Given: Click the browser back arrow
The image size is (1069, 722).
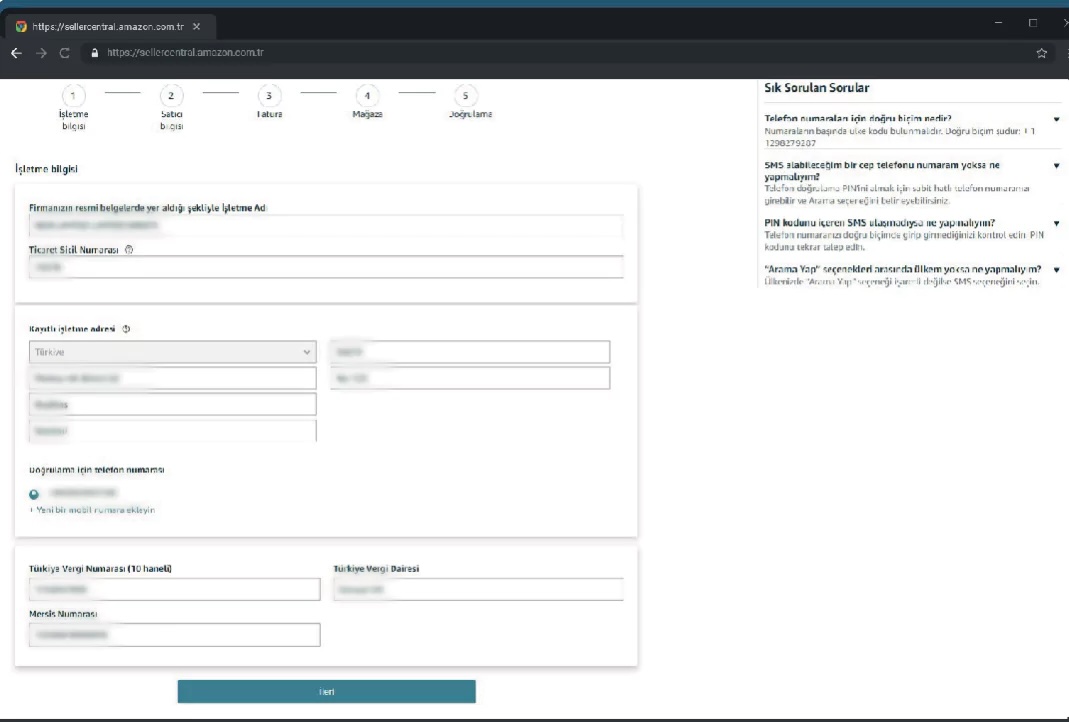Looking at the screenshot, I should 16,53.
